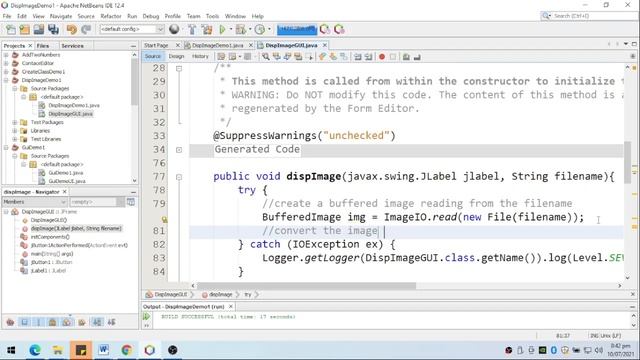Image resolution: width=640 pixels, height=360 pixels.
Task: Collapse the javadoc comment fold at line 28
Action: click(179, 68)
